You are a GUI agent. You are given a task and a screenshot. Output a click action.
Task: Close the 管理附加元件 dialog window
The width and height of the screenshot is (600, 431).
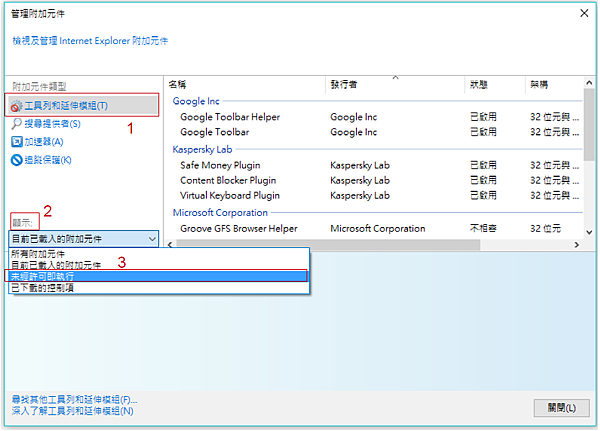pos(584,13)
